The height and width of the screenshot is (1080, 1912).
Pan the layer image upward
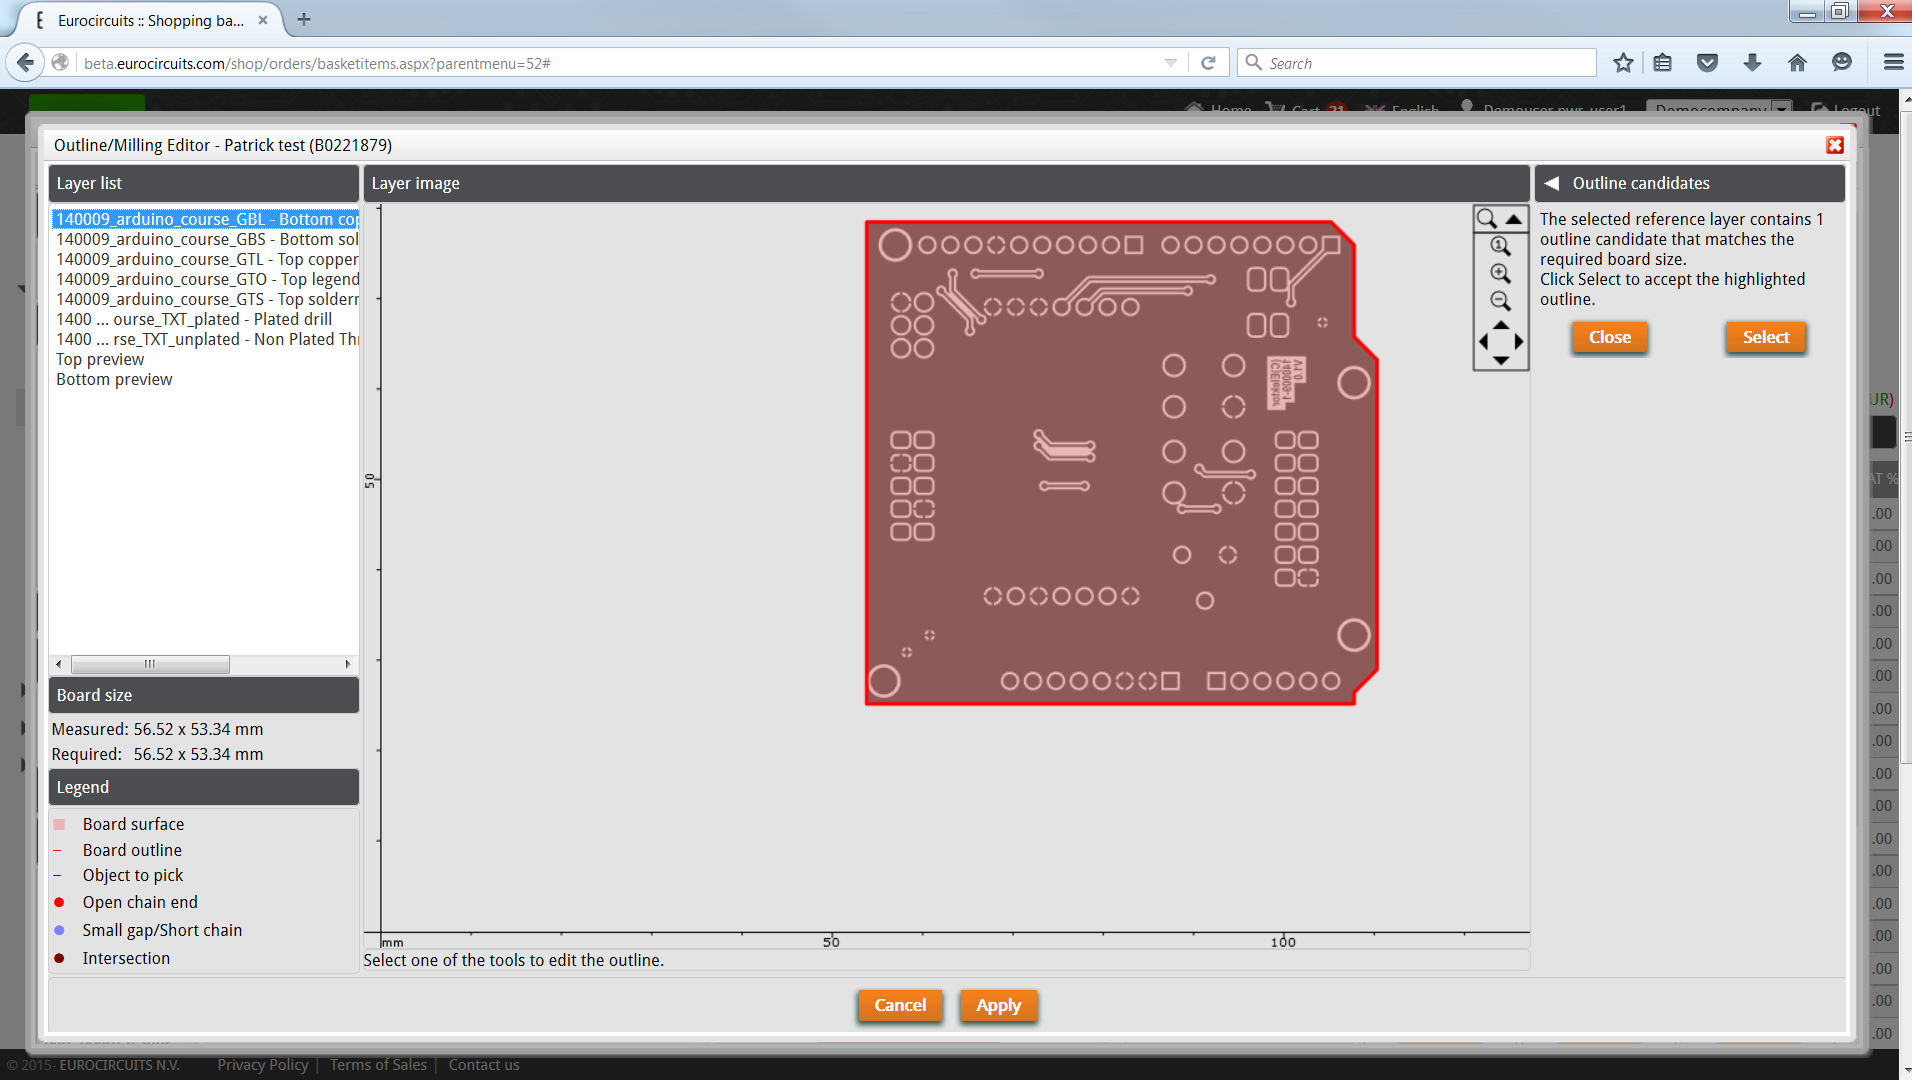tap(1501, 325)
